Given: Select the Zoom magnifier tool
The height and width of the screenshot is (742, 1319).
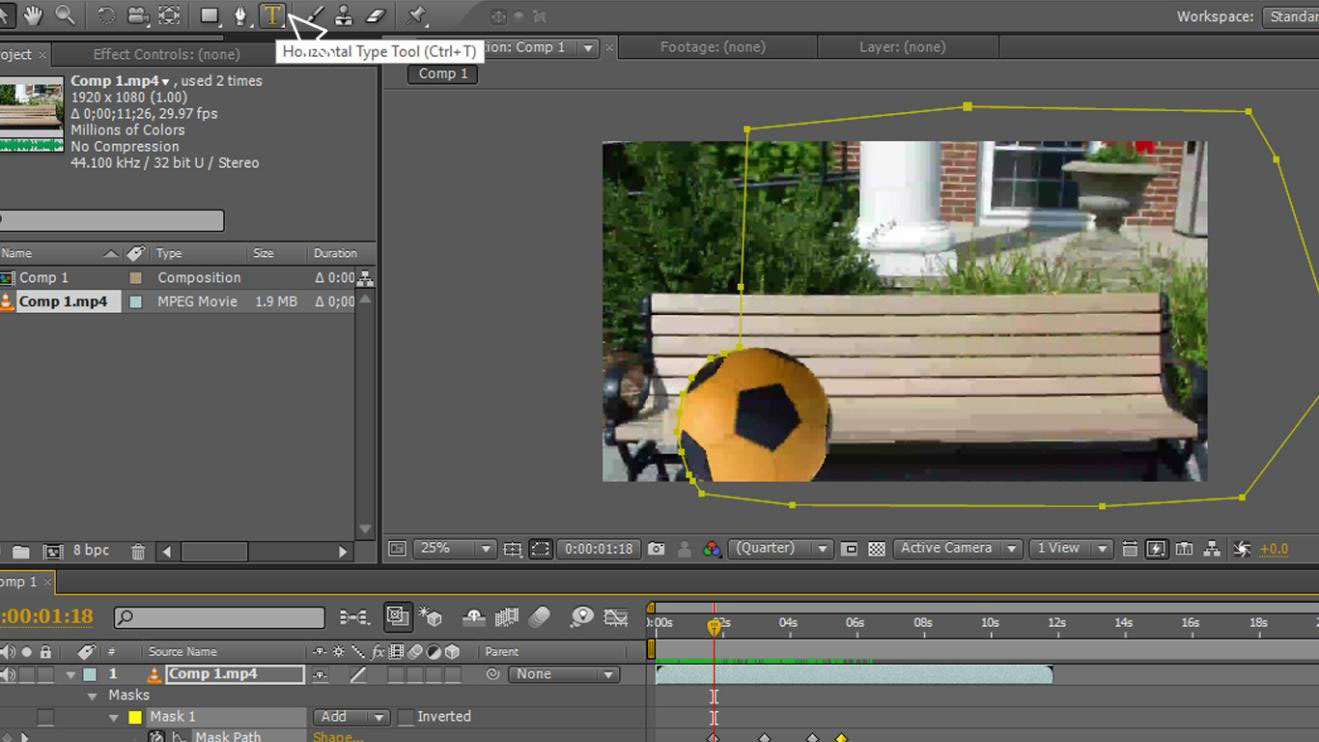Looking at the screenshot, I should (x=65, y=15).
